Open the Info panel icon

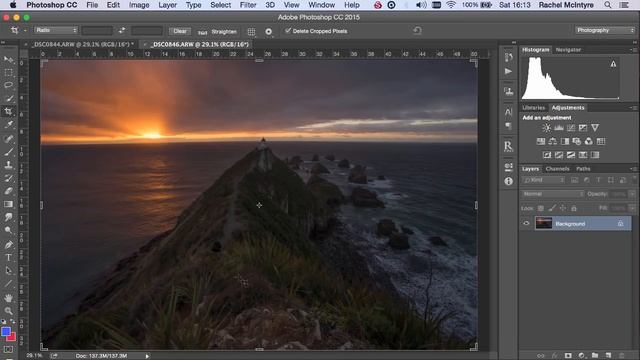point(509,181)
